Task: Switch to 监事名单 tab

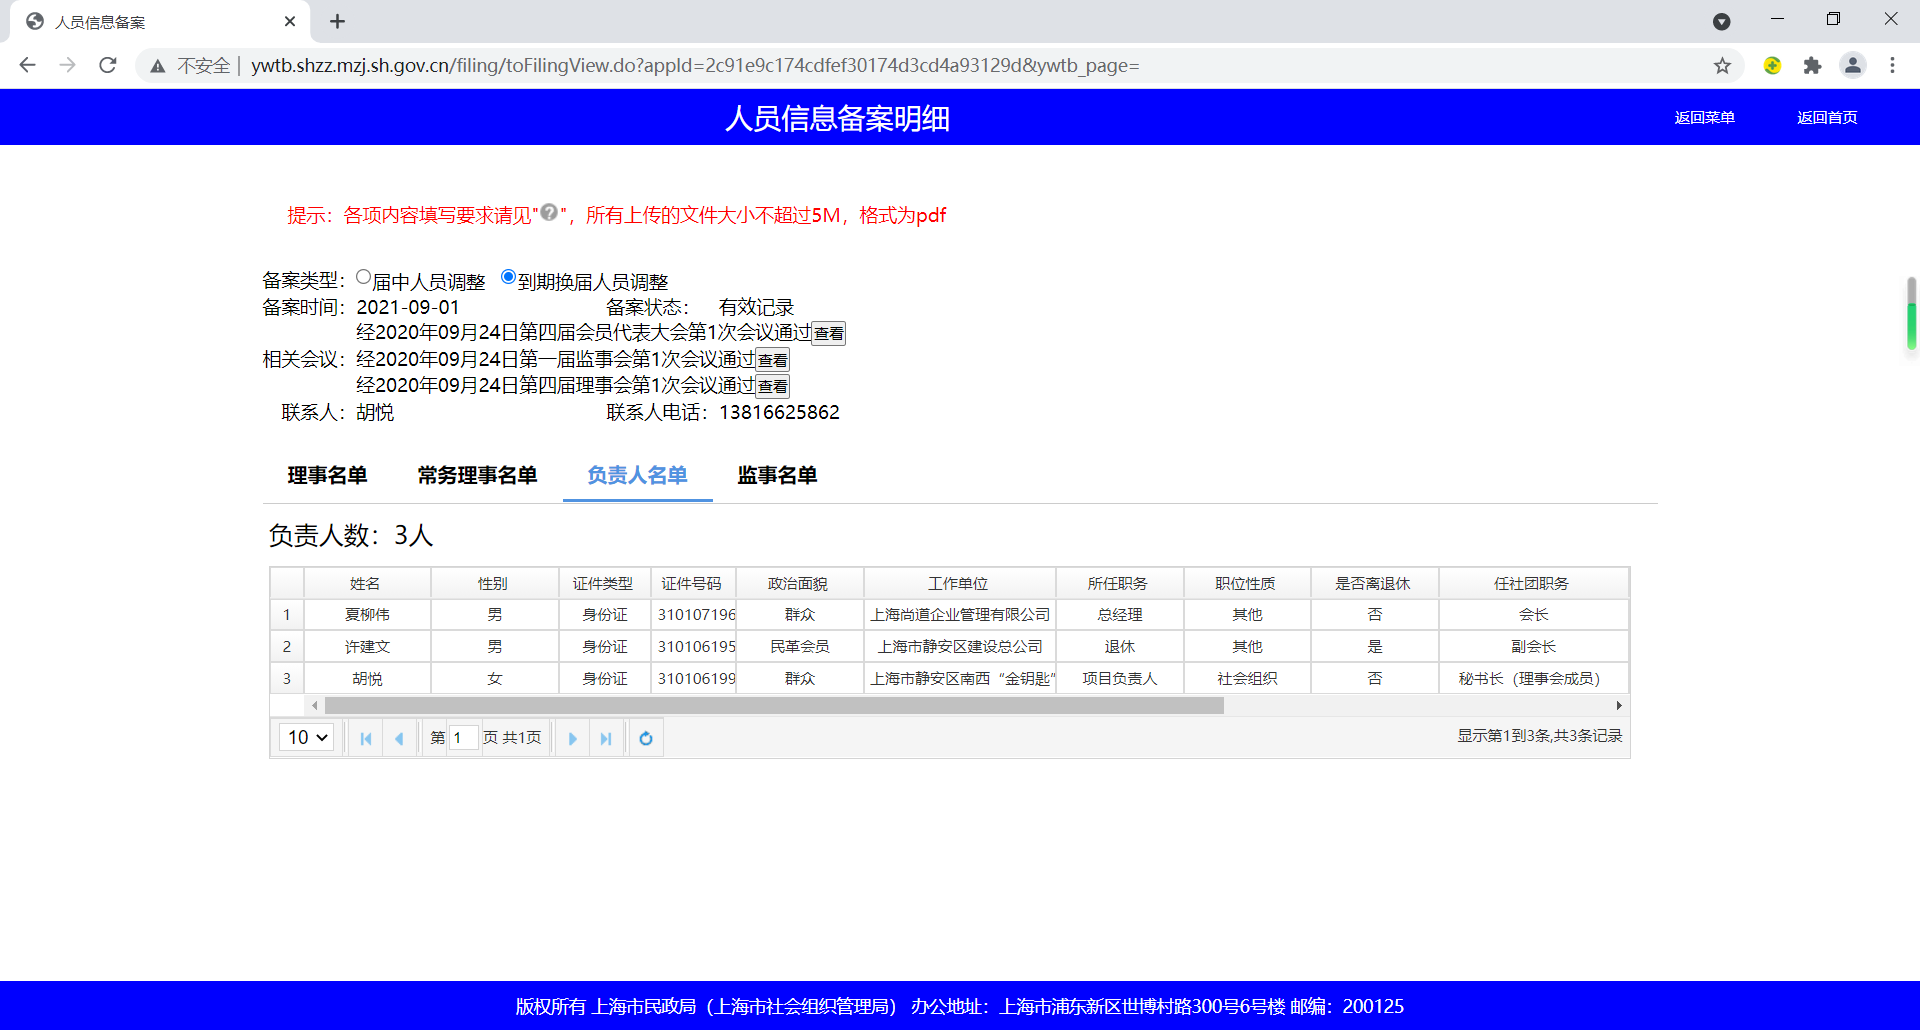Action: pyautogui.click(x=777, y=476)
